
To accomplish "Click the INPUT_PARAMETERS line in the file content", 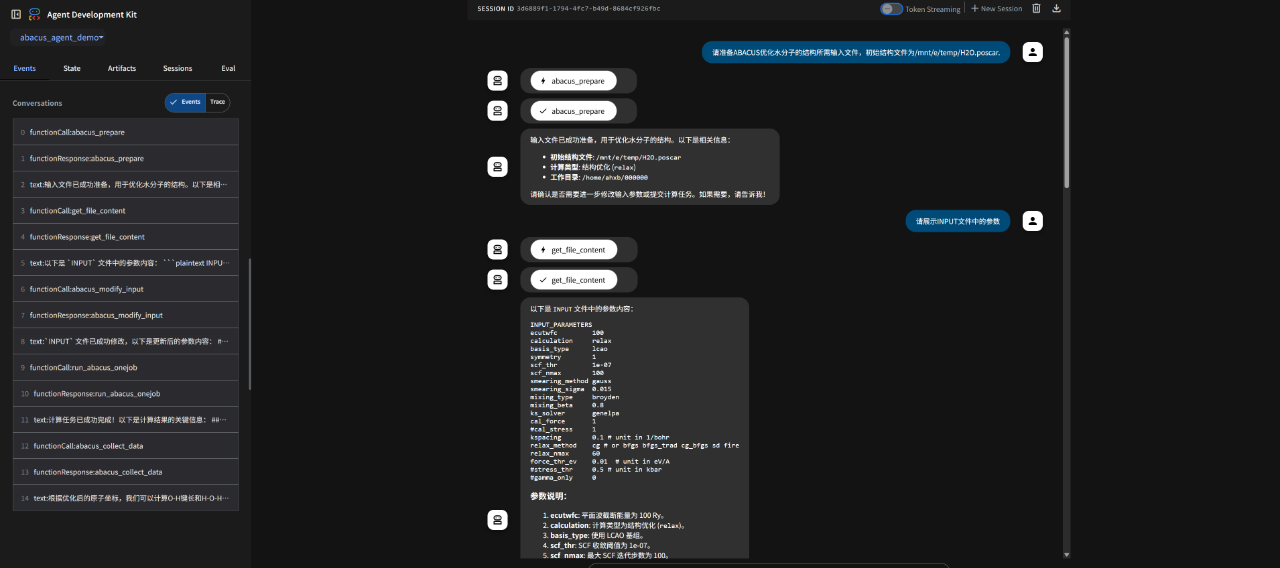I will coord(561,325).
